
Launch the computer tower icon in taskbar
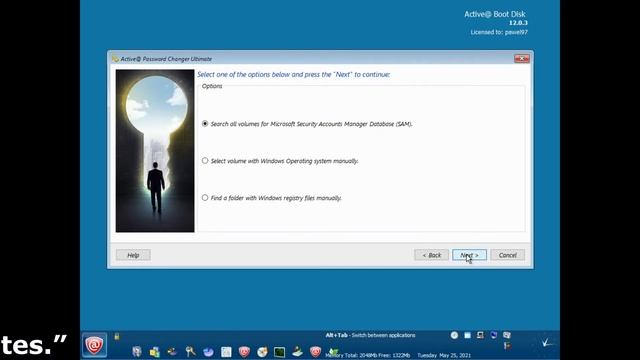click(x=137, y=351)
